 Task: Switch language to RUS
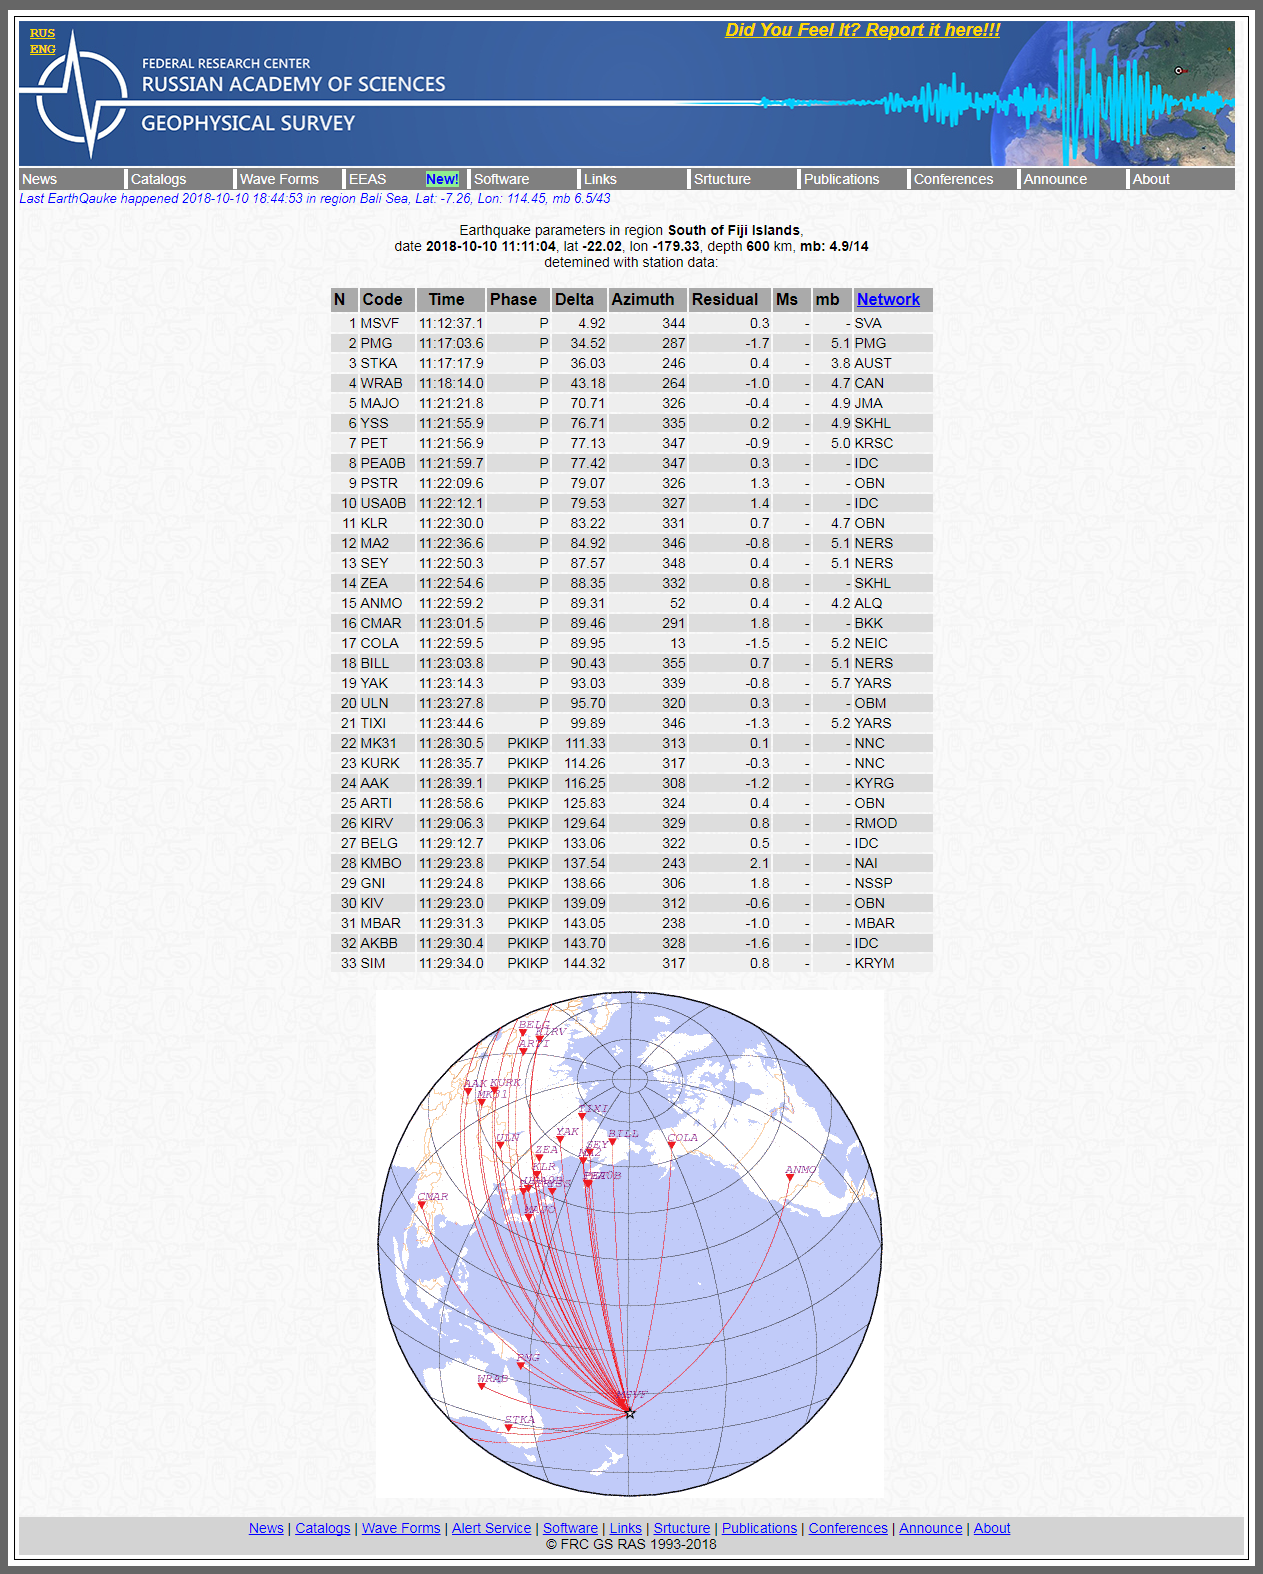coord(42,33)
